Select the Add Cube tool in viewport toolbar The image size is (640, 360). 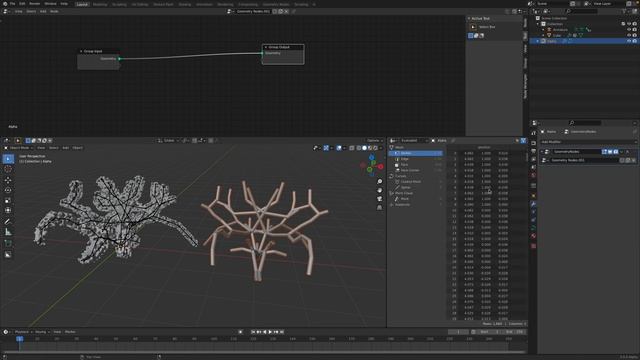pyautogui.click(x=8, y=243)
